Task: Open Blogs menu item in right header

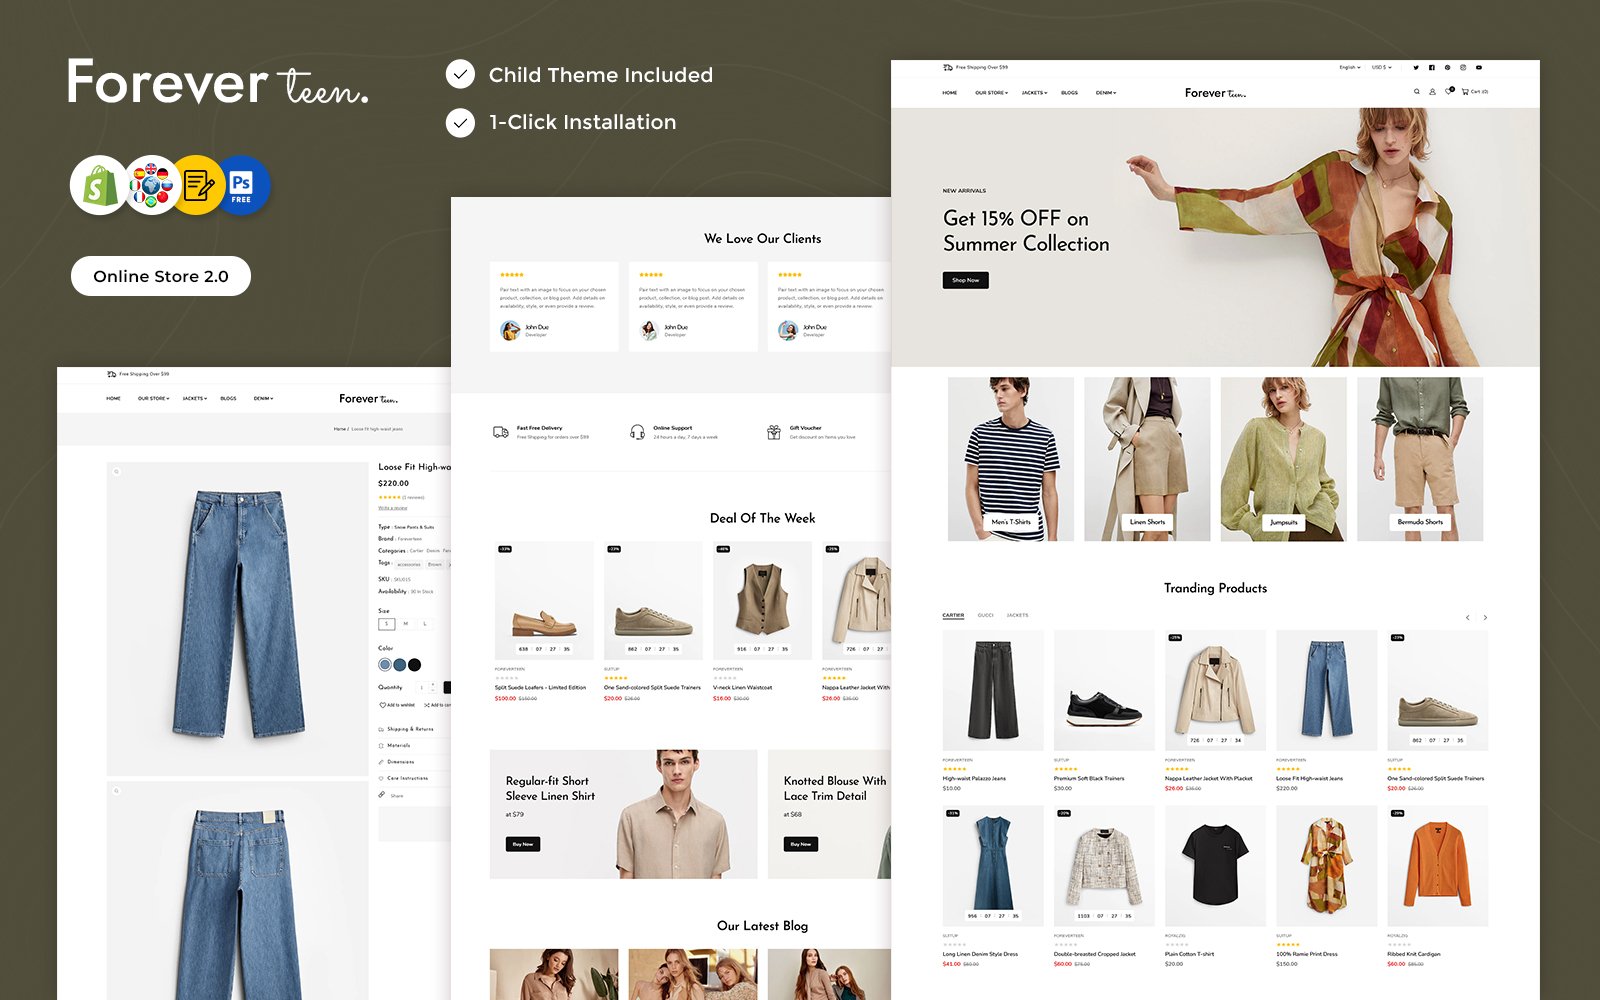Action: tap(1069, 93)
